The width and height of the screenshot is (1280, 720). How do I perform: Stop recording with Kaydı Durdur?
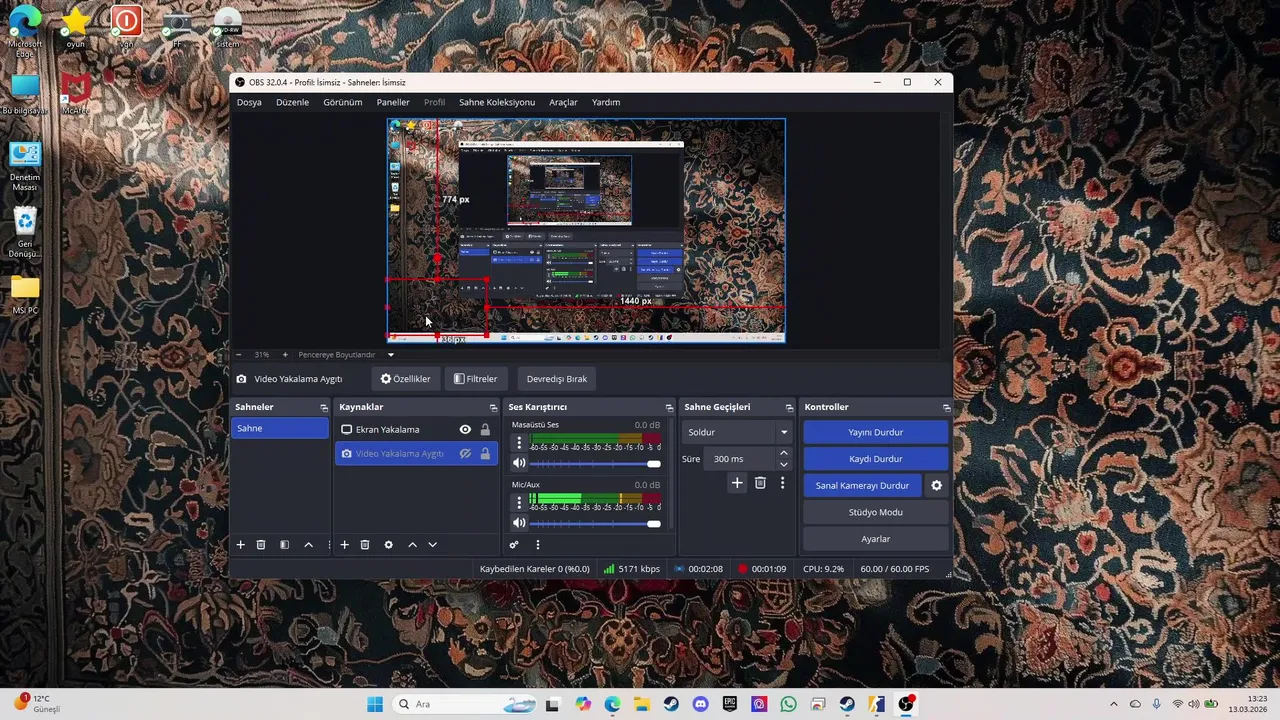(x=875, y=459)
